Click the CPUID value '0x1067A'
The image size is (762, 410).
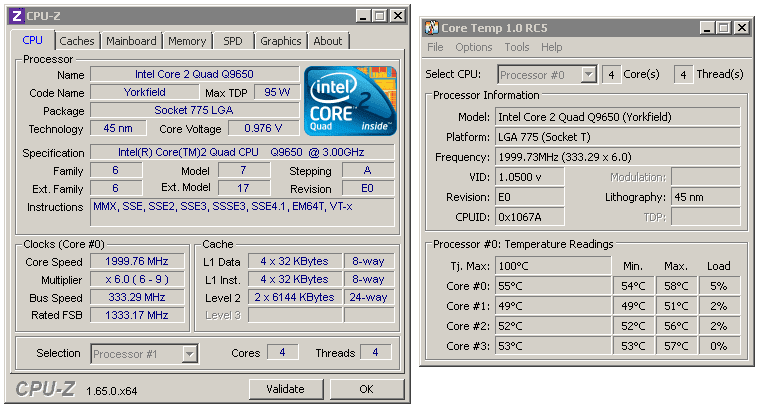click(530, 217)
